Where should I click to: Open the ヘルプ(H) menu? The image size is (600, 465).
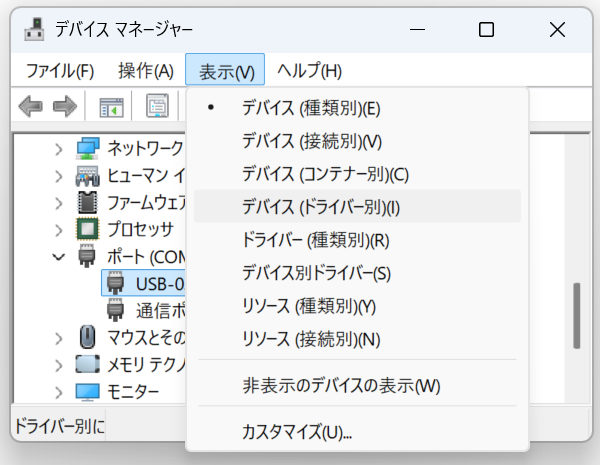click(x=310, y=71)
